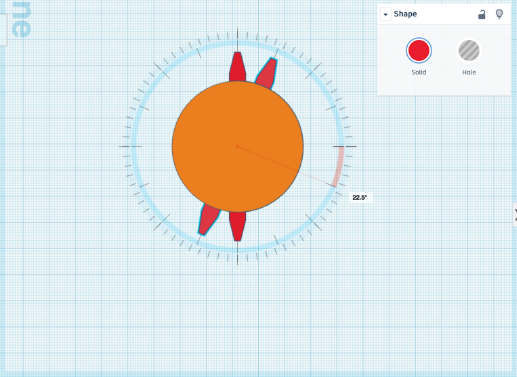The height and width of the screenshot is (377, 517).
Task: Open the collapsed side panel arrow at right edge
Action: pos(515,215)
